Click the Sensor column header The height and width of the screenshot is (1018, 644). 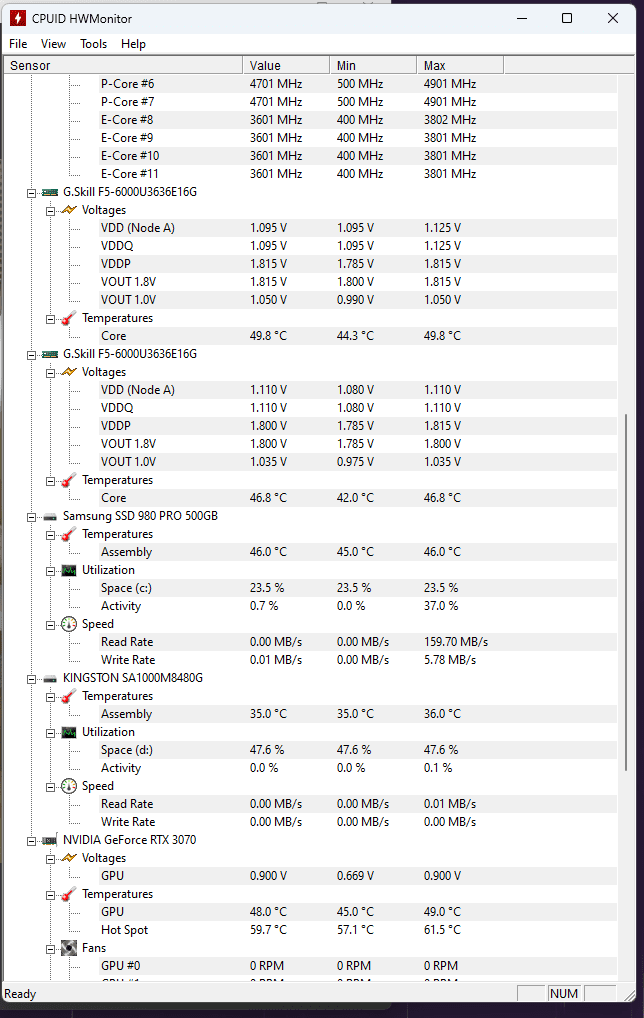(123, 66)
